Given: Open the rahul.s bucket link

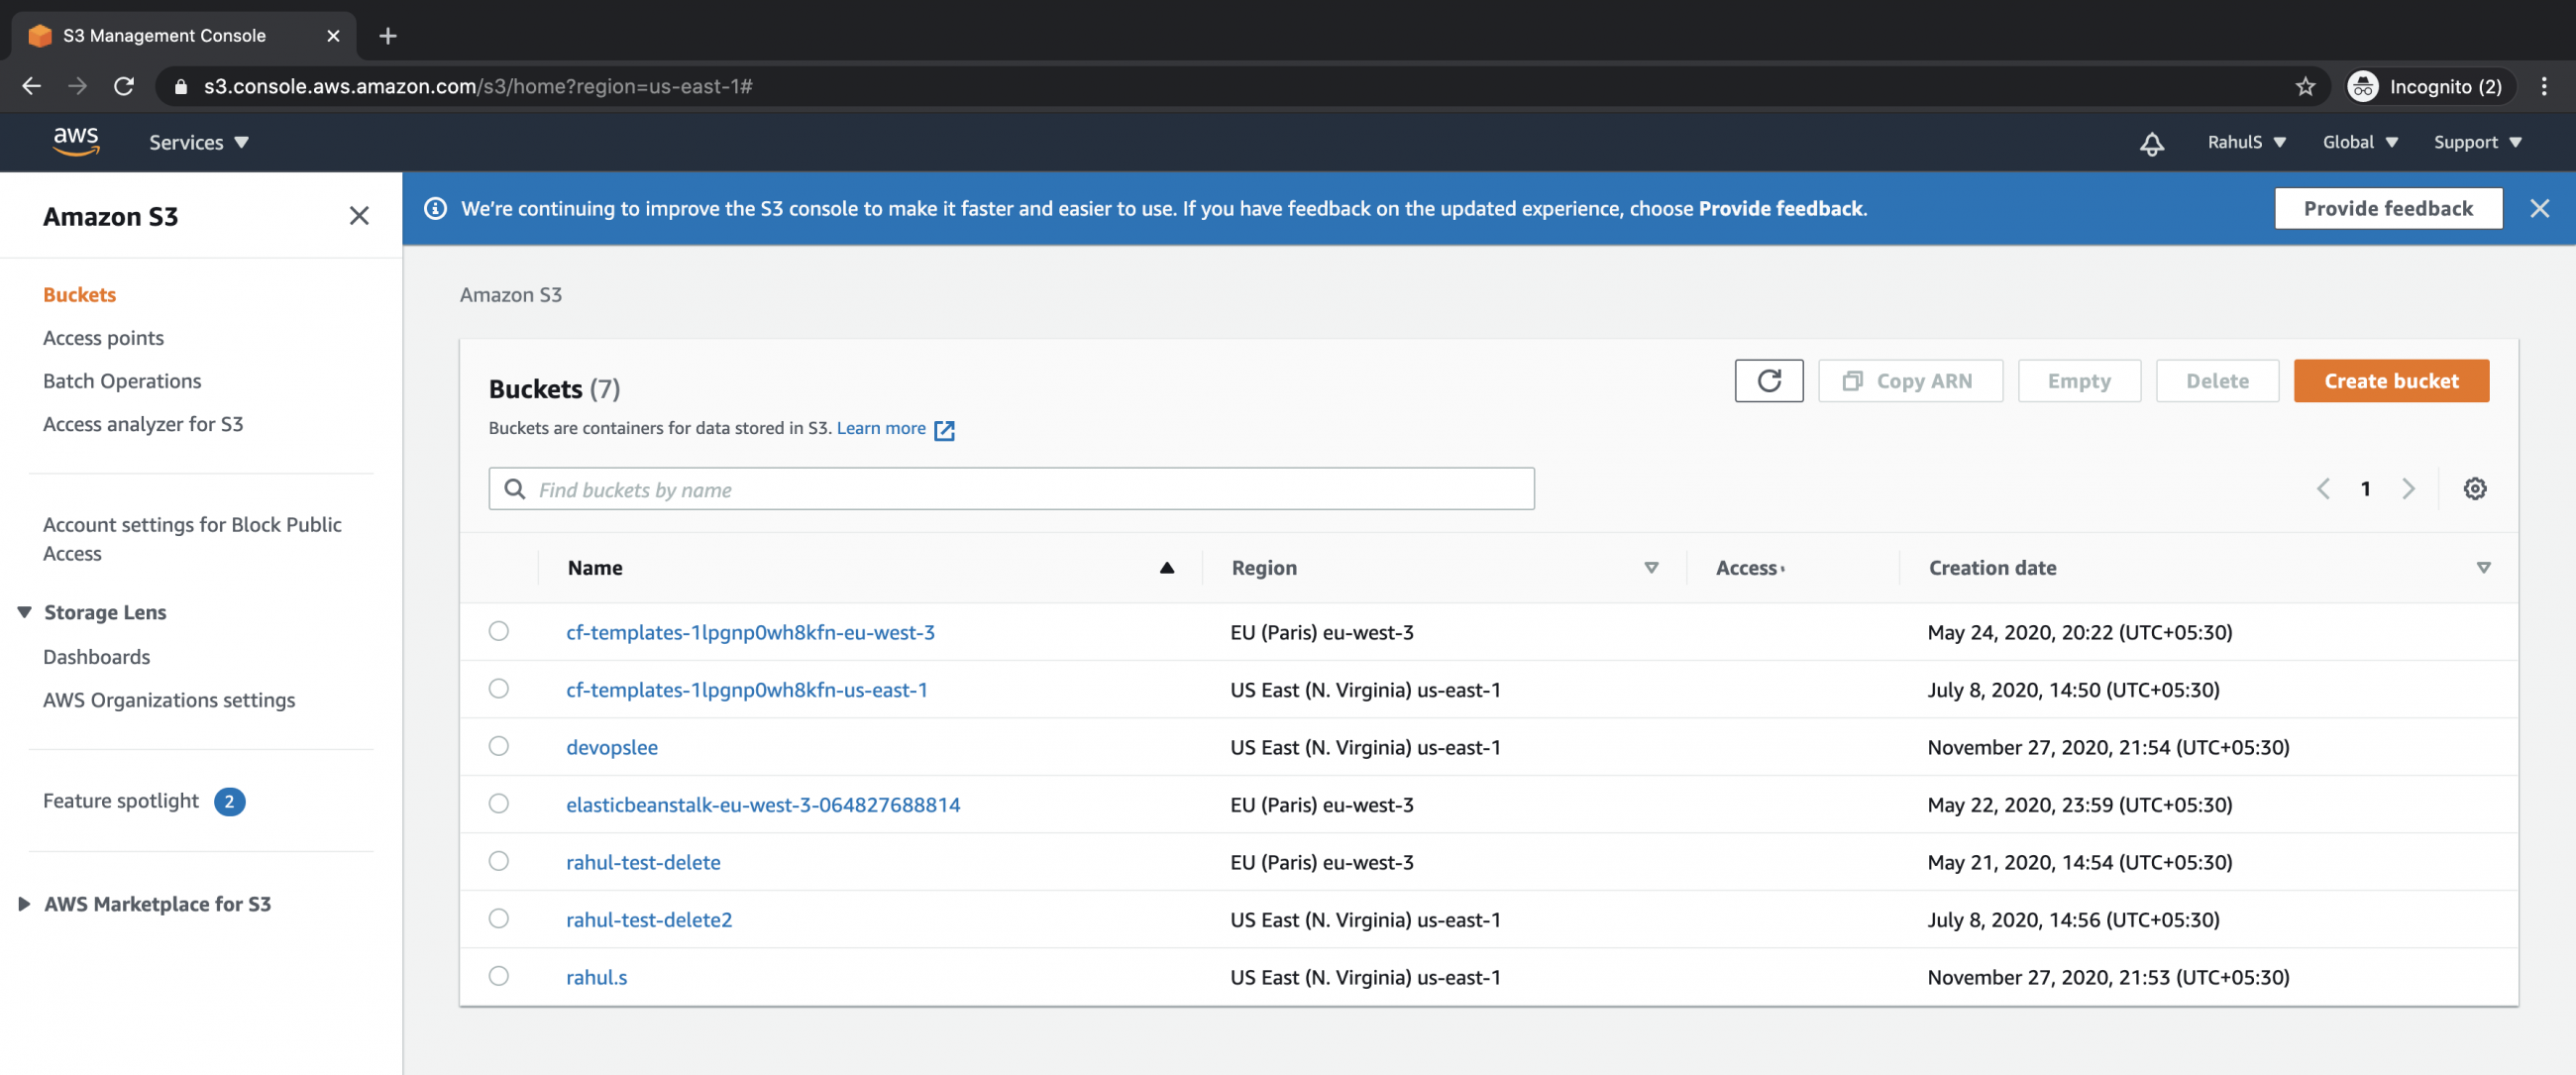Looking at the screenshot, I should click(596, 977).
